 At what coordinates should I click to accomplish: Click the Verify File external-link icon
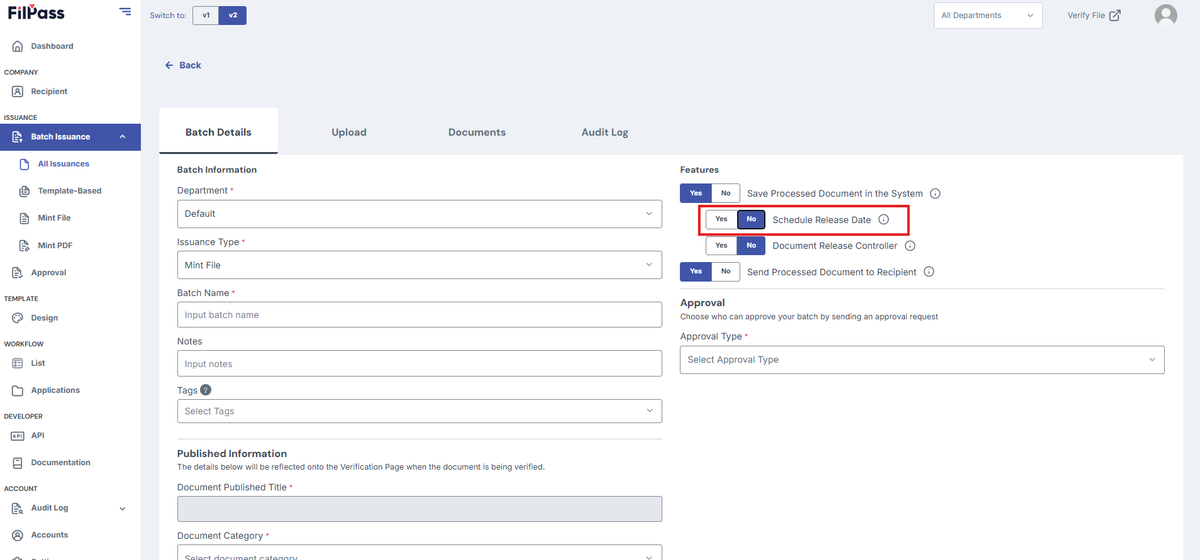(x=1115, y=15)
